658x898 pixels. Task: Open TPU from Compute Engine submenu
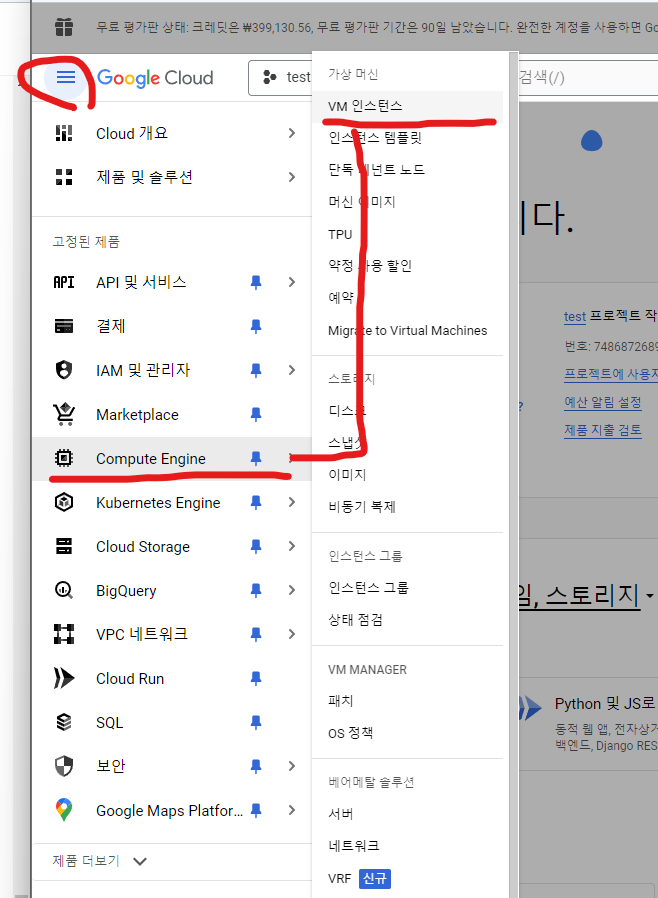tap(340, 234)
